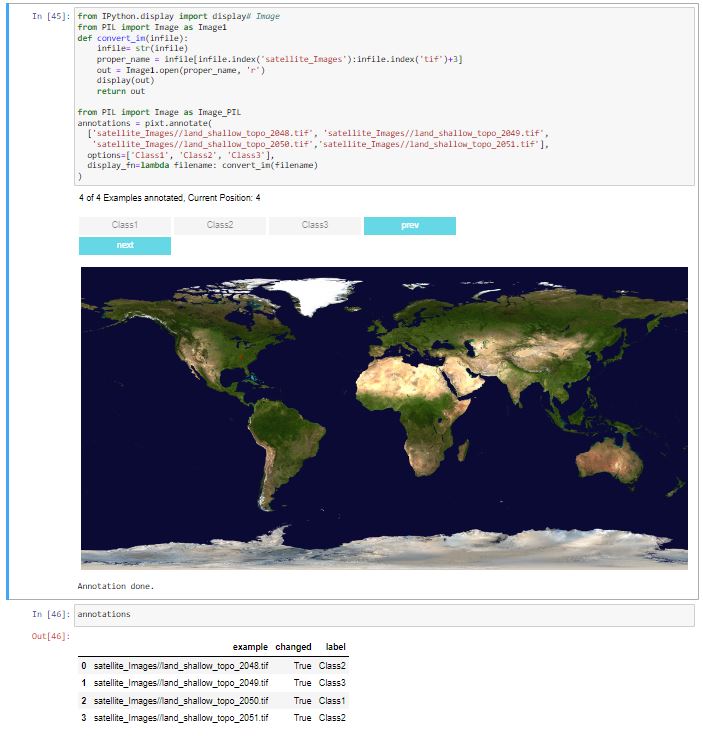The image size is (703, 736).
Task: Click the In [45] cell prompt
Action: pyautogui.click(x=51, y=16)
